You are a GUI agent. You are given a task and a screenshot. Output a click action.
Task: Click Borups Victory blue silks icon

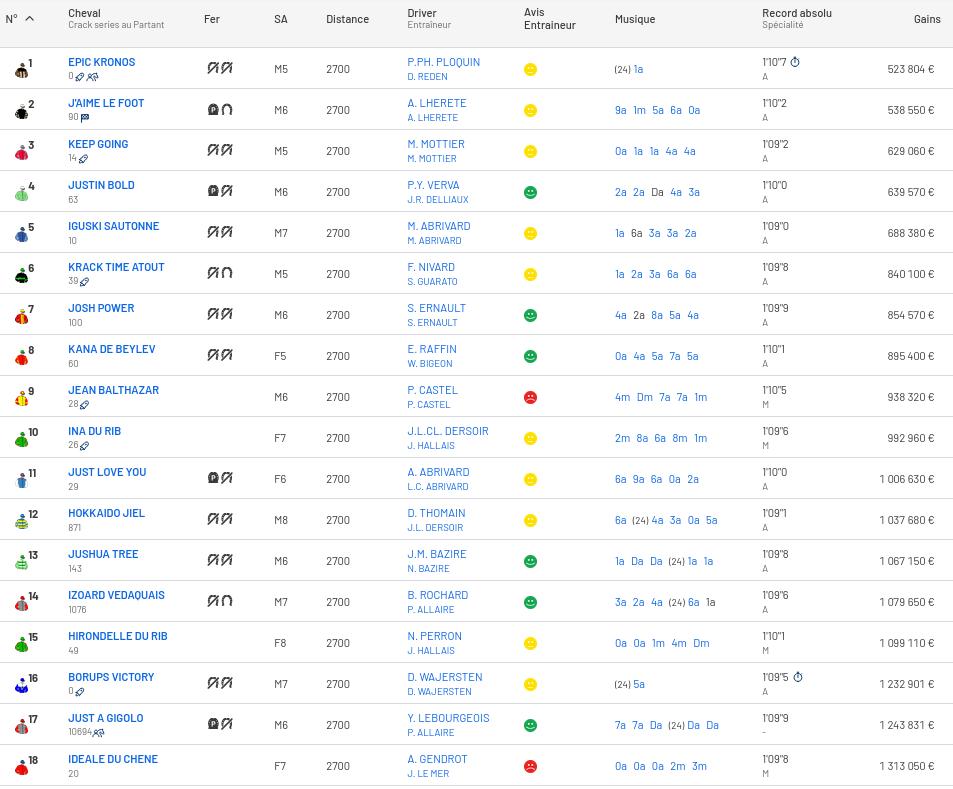coord(21,685)
